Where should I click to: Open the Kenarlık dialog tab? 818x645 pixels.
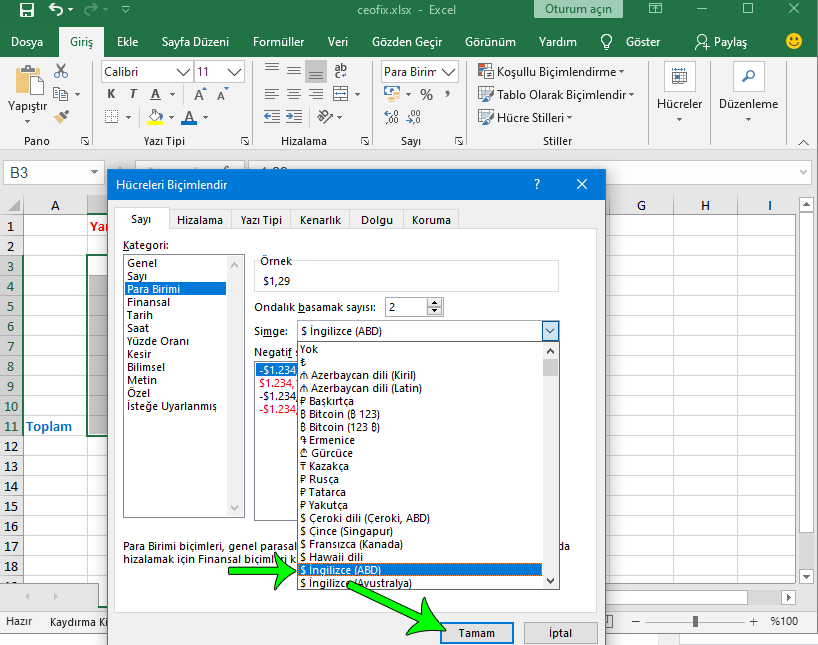pos(320,220)
